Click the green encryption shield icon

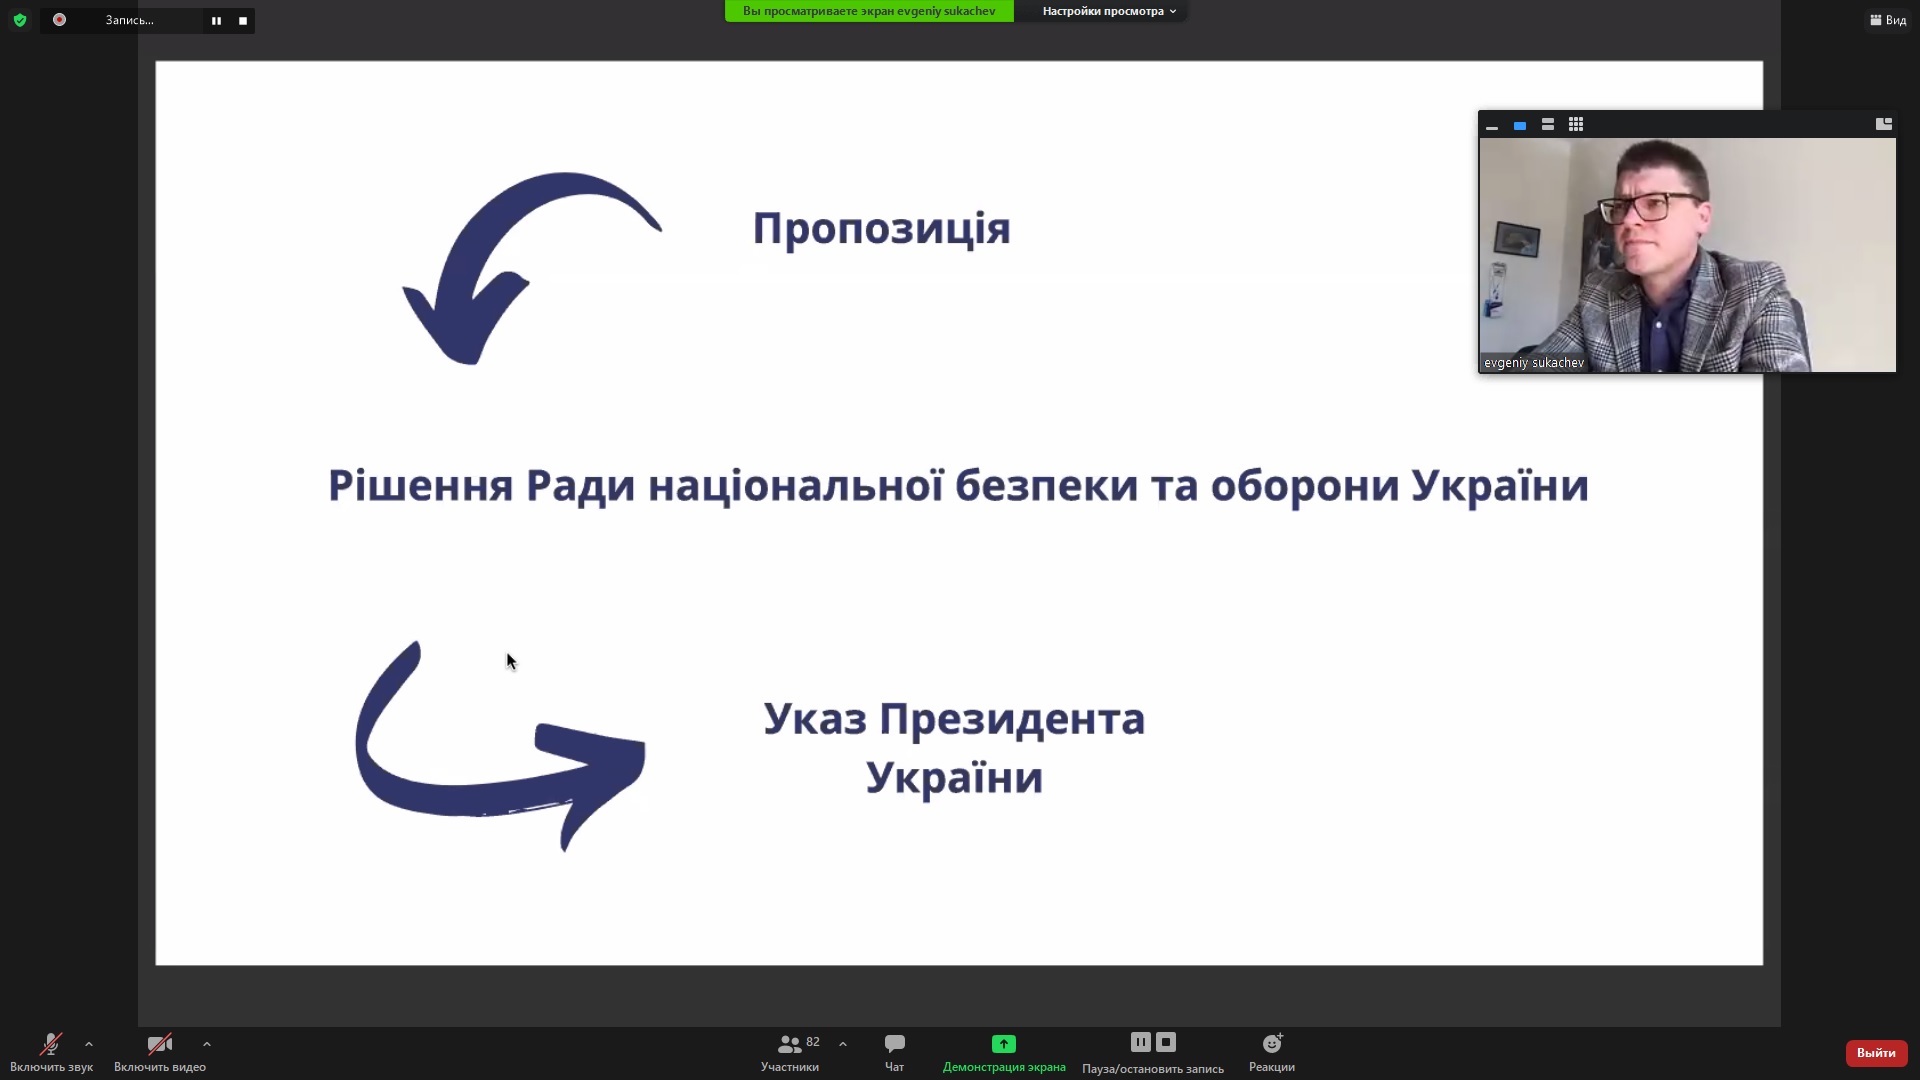pos(20,20)
